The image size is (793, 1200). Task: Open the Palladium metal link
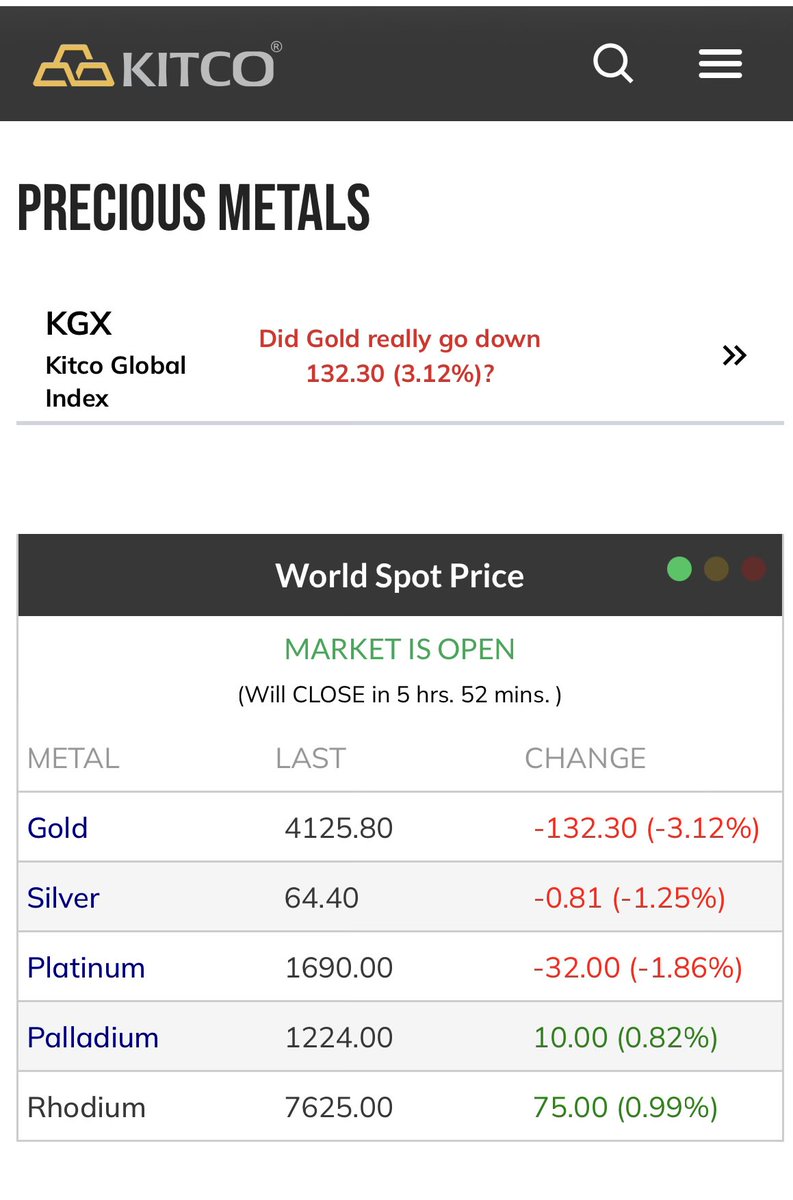click(x=93, y=1038)
